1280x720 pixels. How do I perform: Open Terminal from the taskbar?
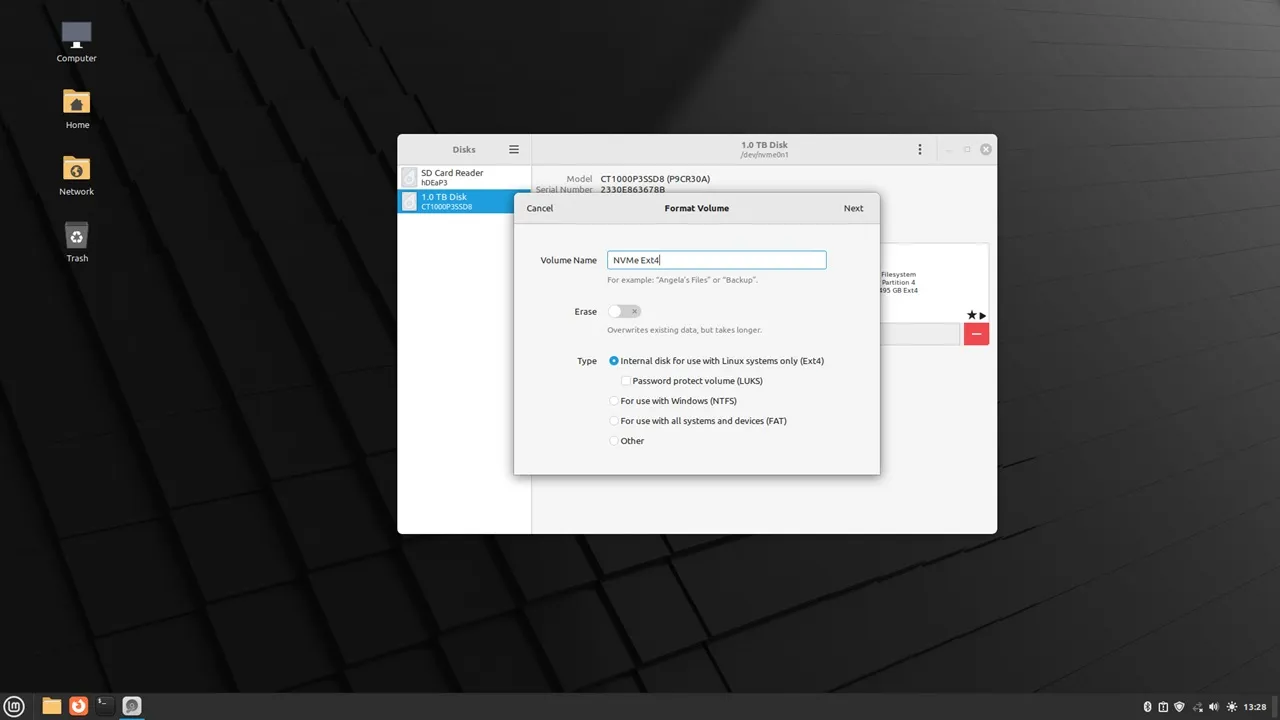tap(104, 706)
